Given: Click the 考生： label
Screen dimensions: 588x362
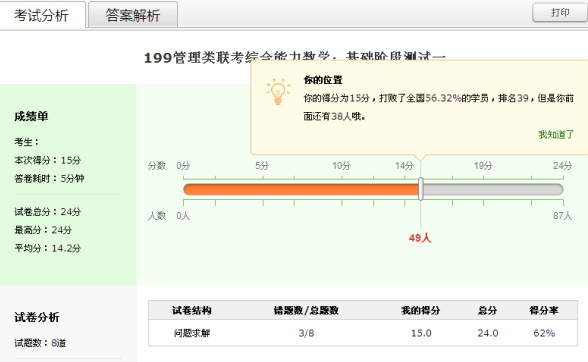Looking at the screenshot, I should coord(27,142).
